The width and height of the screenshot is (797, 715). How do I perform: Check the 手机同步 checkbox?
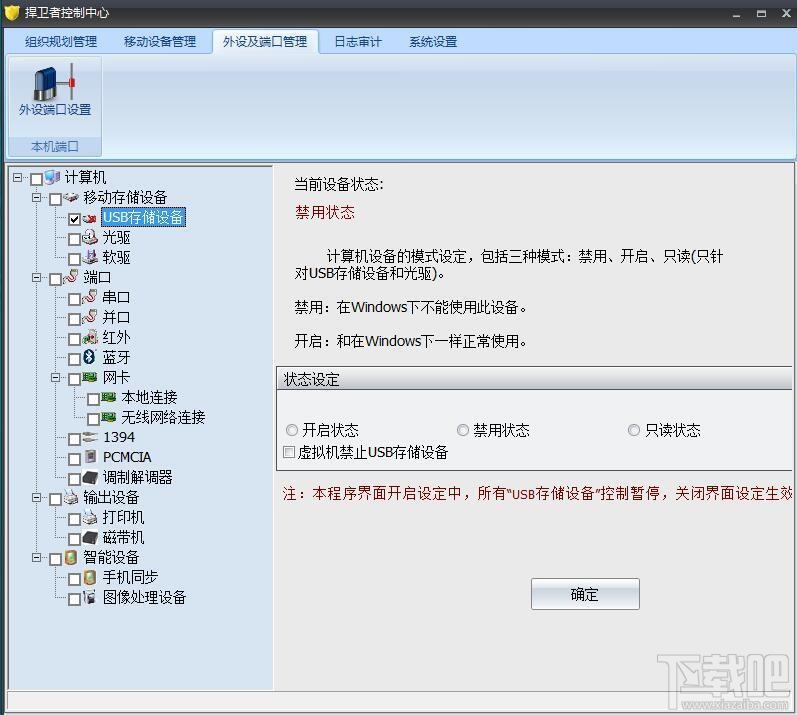(x=74, y=579)
